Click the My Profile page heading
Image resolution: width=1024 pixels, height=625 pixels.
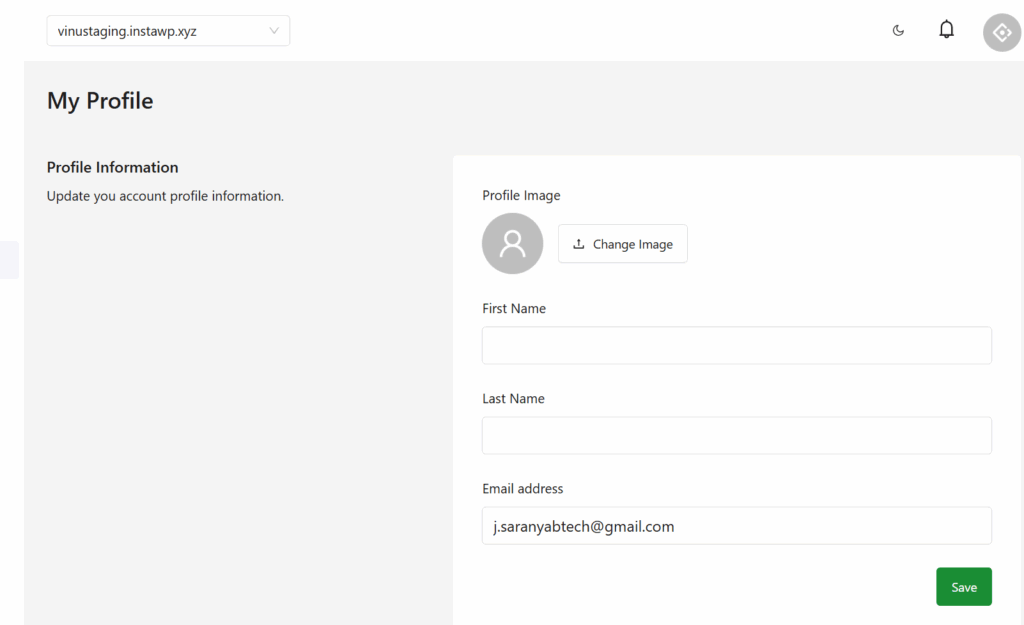[x=100, y=101]
